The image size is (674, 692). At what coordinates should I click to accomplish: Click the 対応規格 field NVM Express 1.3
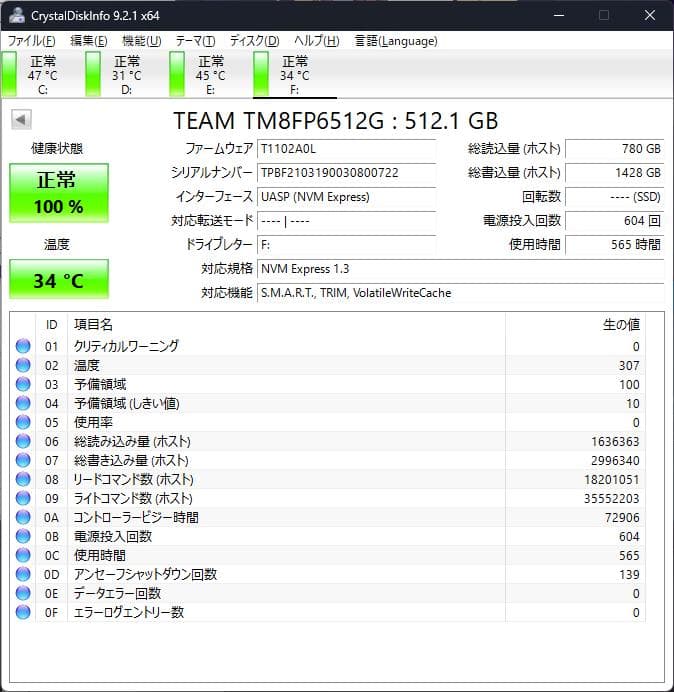pyautogui.click(x=460, y=269)
